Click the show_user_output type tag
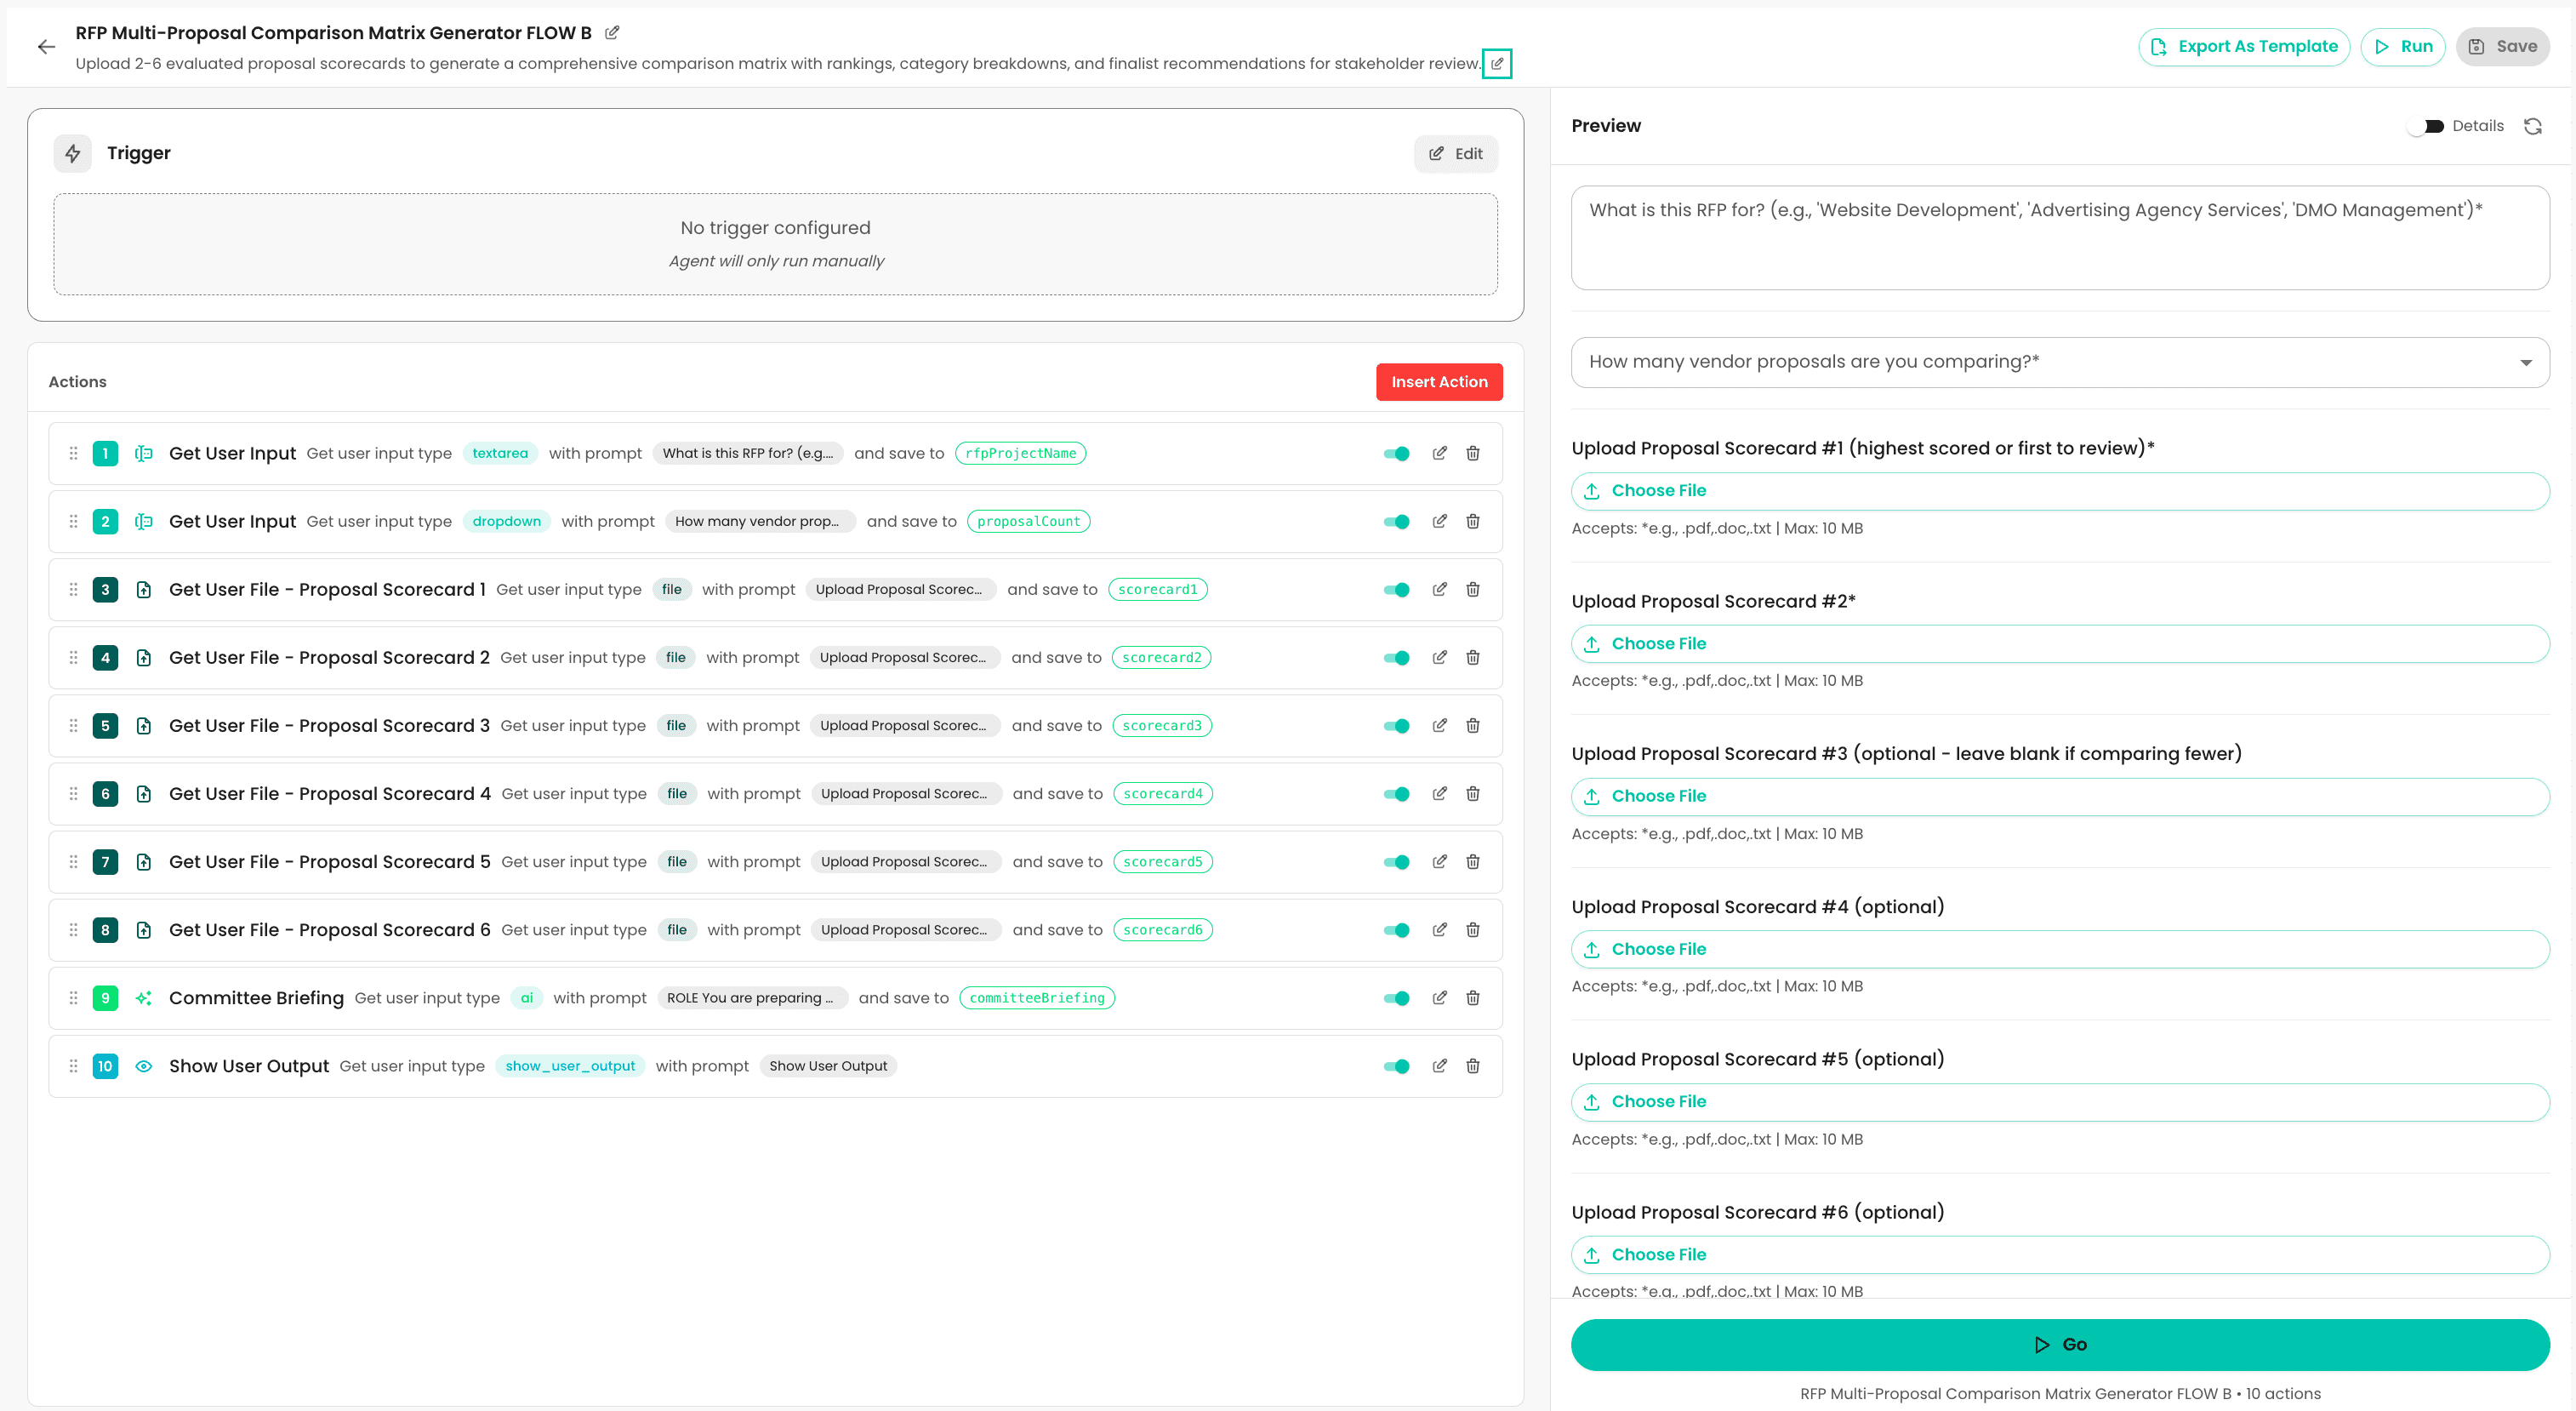Image resolution: width=2576 pixels, height=1411 pixels. tap(569, 1065)
